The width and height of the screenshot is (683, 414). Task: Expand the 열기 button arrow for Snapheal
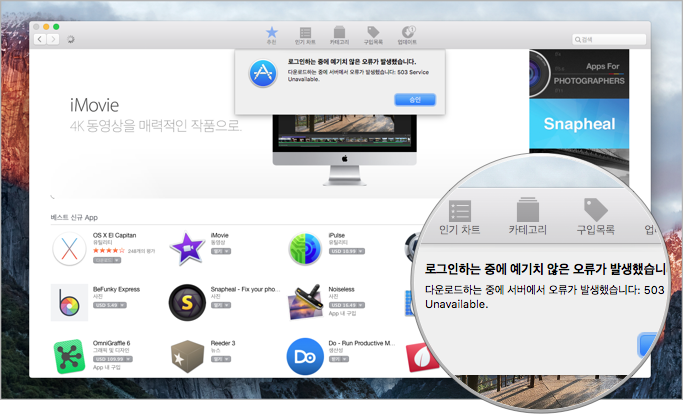point(227,305)
